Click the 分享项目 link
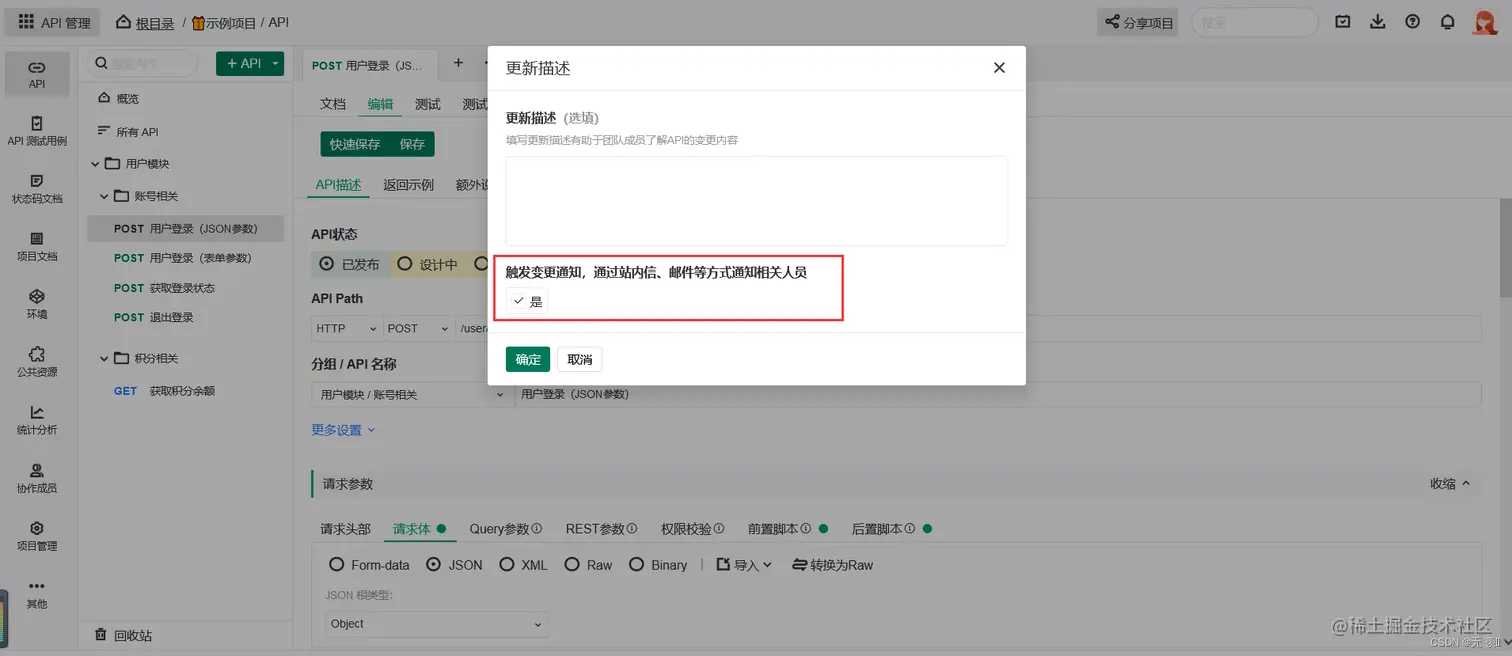 [x=1137, y=21]
